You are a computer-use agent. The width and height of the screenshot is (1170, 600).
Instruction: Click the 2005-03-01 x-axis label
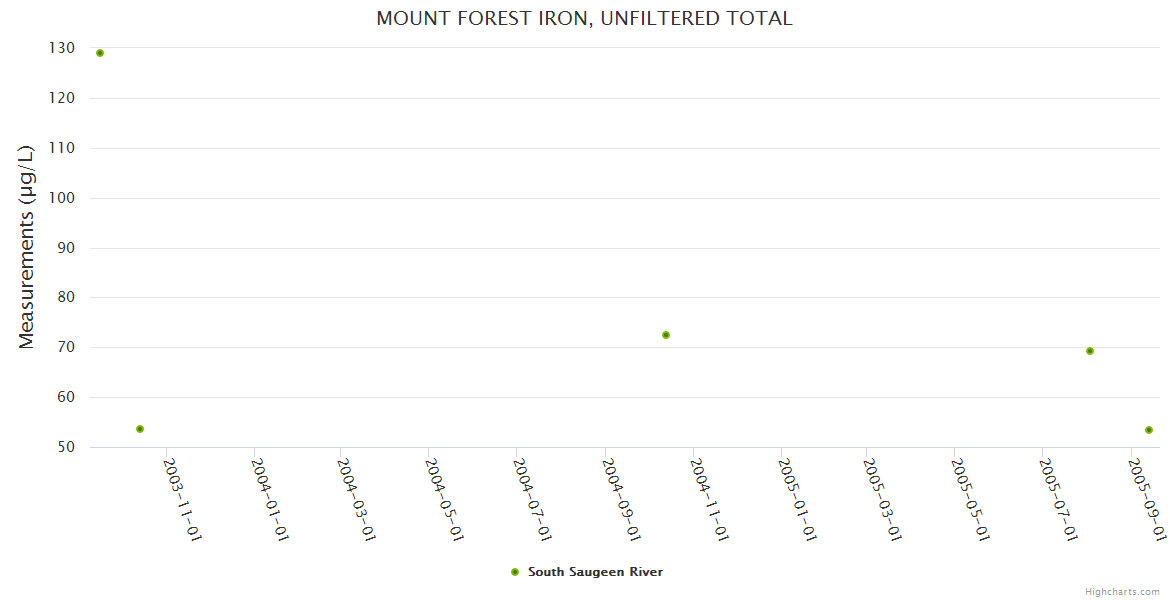click(883, 500)
